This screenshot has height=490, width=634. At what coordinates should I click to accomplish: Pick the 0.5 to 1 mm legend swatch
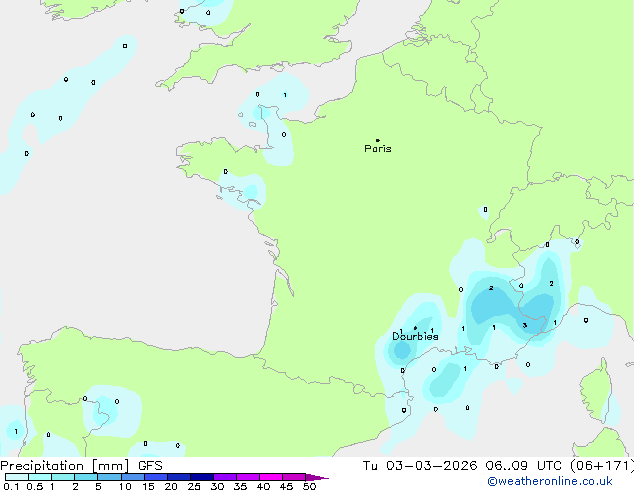pyautogui.click(x=40, y=477)
